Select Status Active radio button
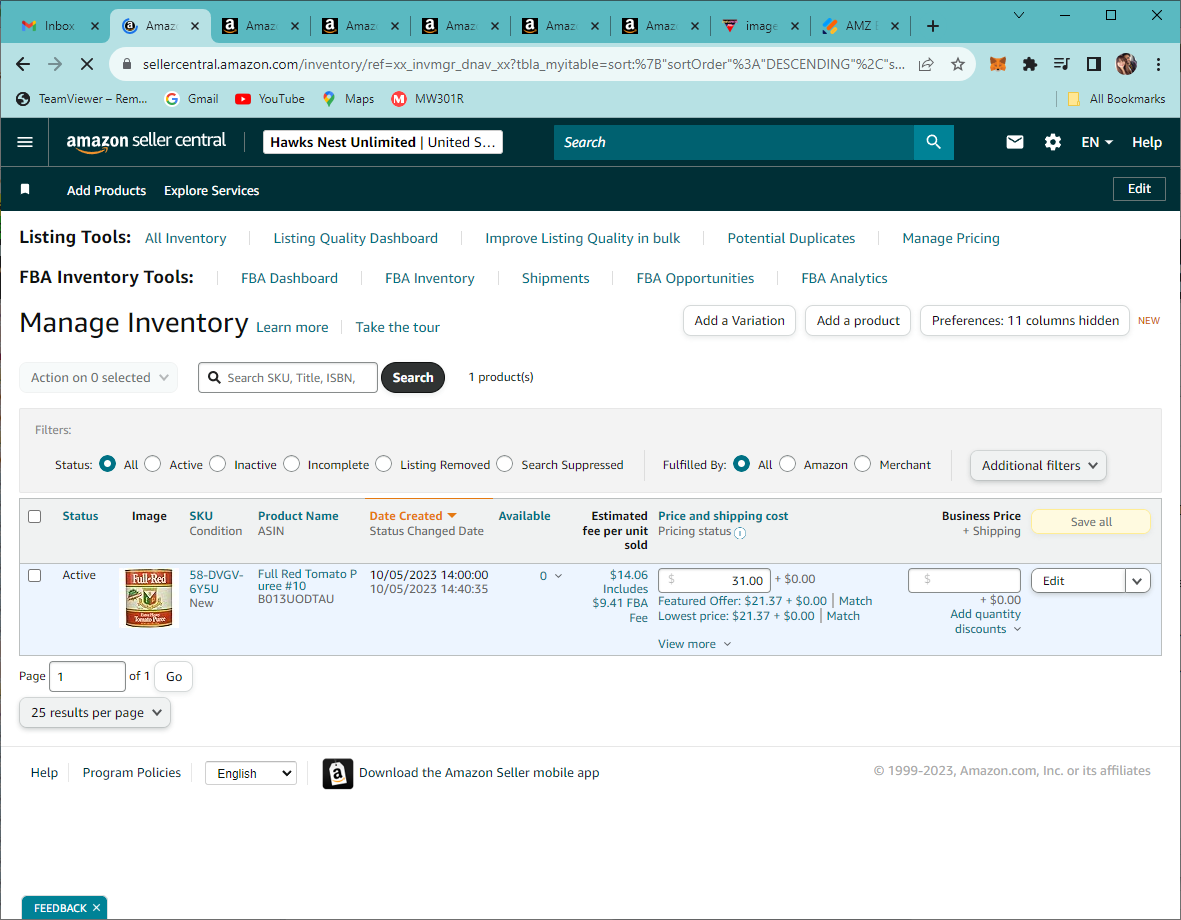Viewport: 1181px width, 920px height. [x=152, y=464]
